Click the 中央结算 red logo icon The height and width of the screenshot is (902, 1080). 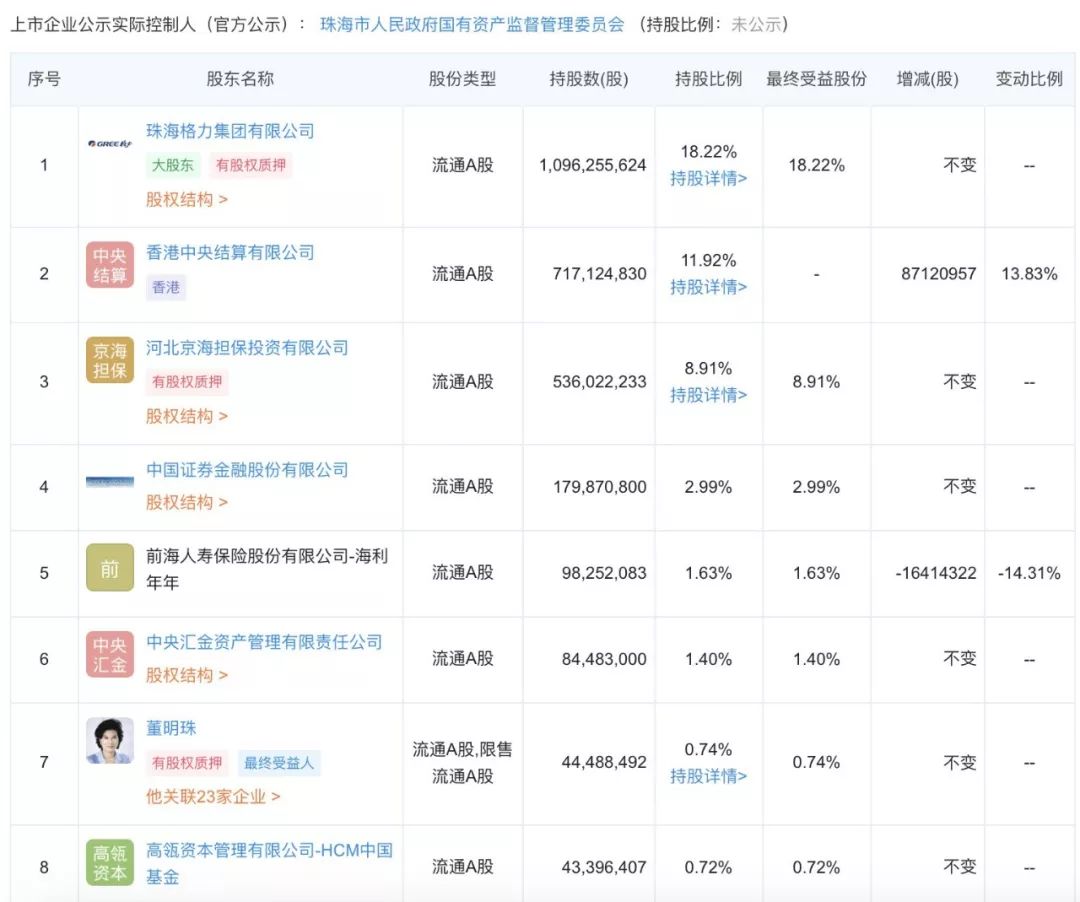click(x=110, y=265)
